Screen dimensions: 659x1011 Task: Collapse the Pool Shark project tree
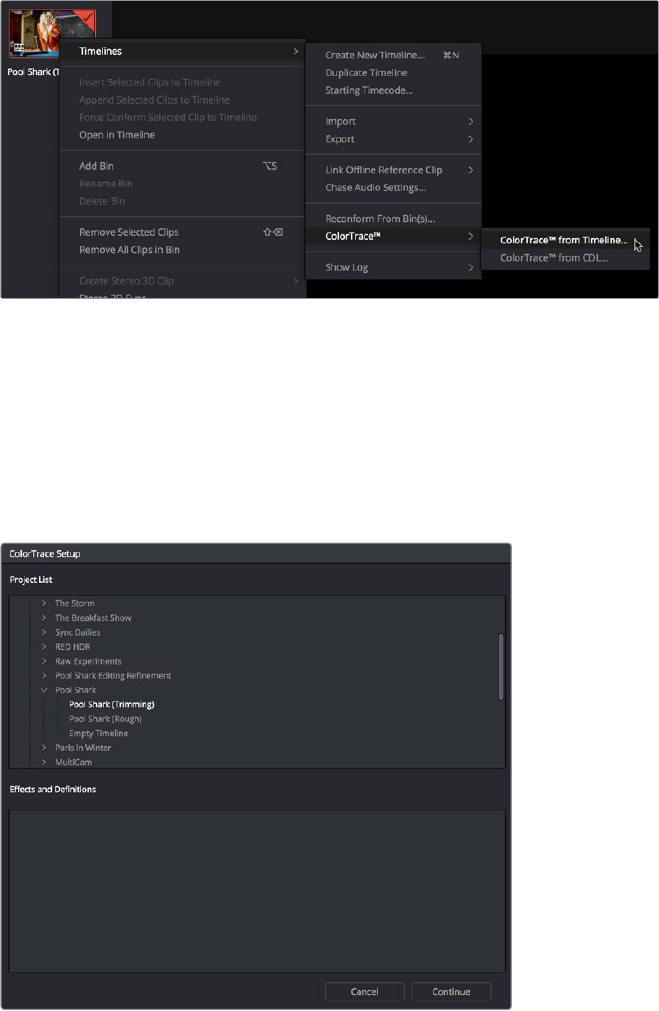(44, 690)
